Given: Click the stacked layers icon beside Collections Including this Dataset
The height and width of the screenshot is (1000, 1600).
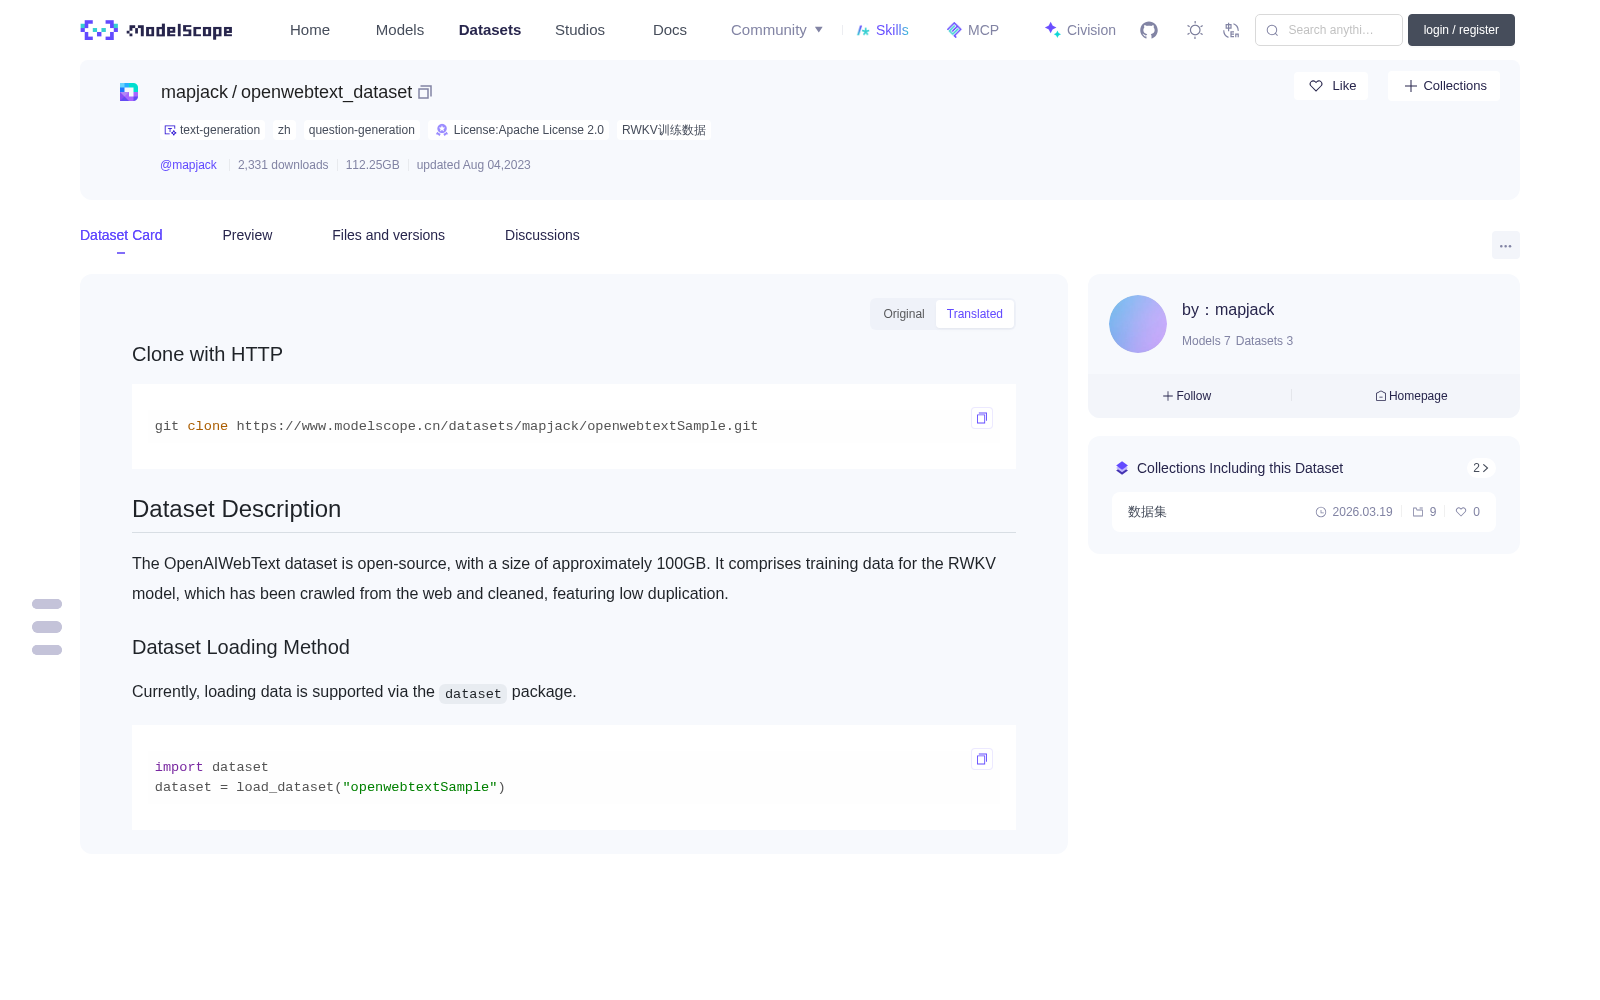Looking at the screenshot, I should pos(1122,468).
